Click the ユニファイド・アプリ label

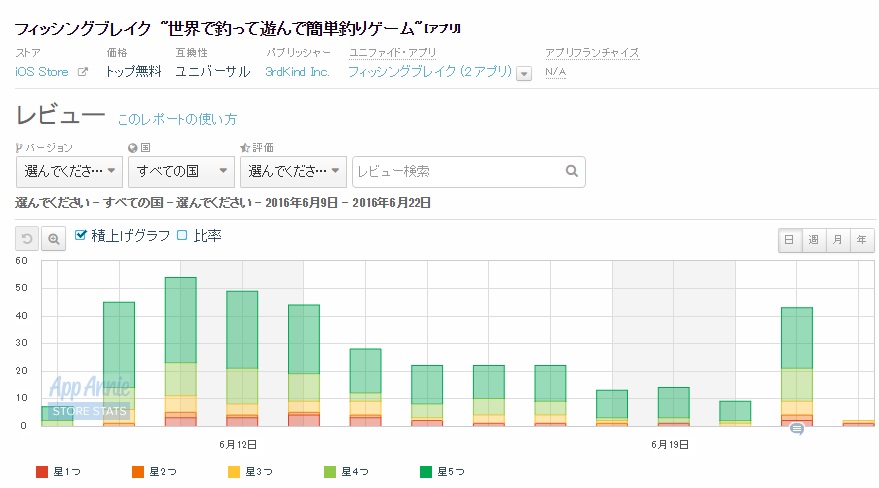(392, 53)
